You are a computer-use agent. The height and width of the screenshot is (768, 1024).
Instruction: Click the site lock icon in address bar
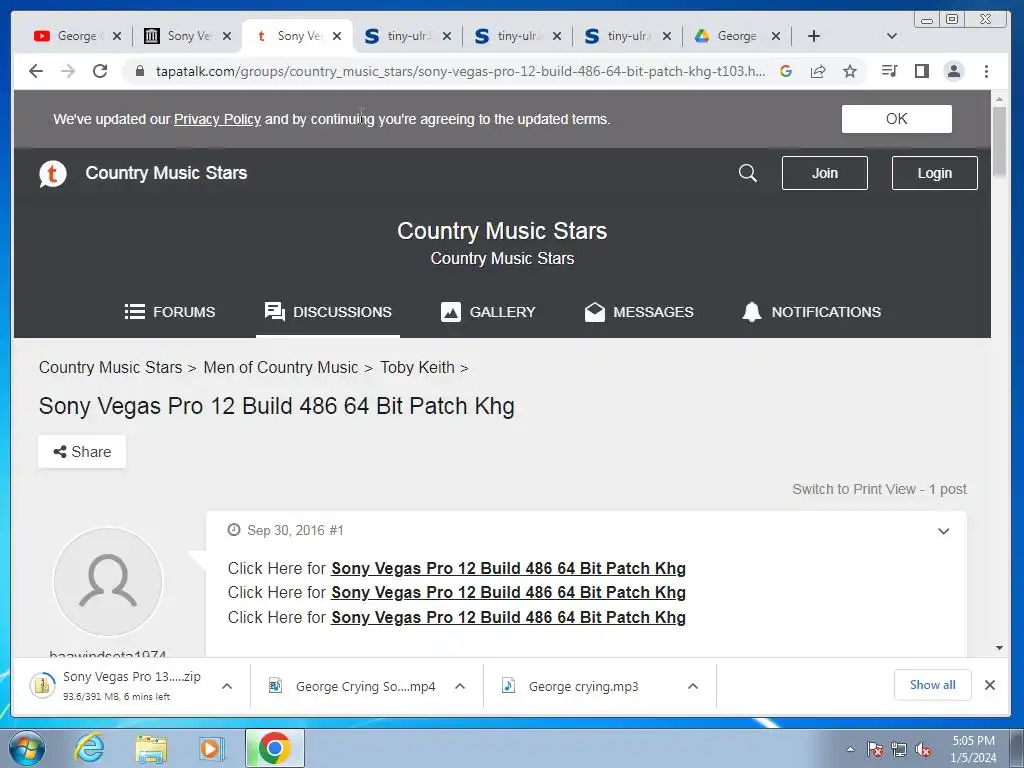tap(139, 71)
